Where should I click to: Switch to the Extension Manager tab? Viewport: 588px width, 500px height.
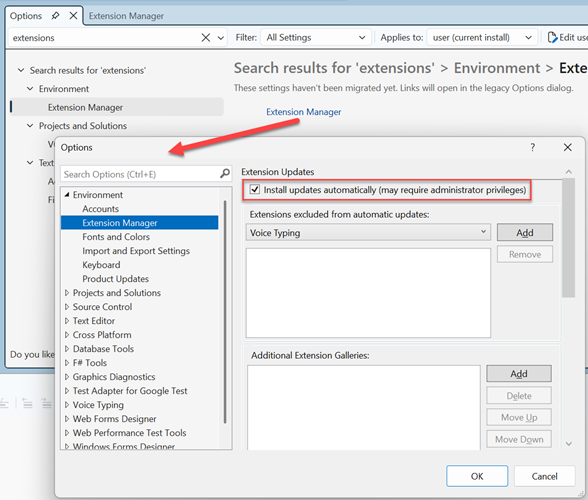coord(126,16)
